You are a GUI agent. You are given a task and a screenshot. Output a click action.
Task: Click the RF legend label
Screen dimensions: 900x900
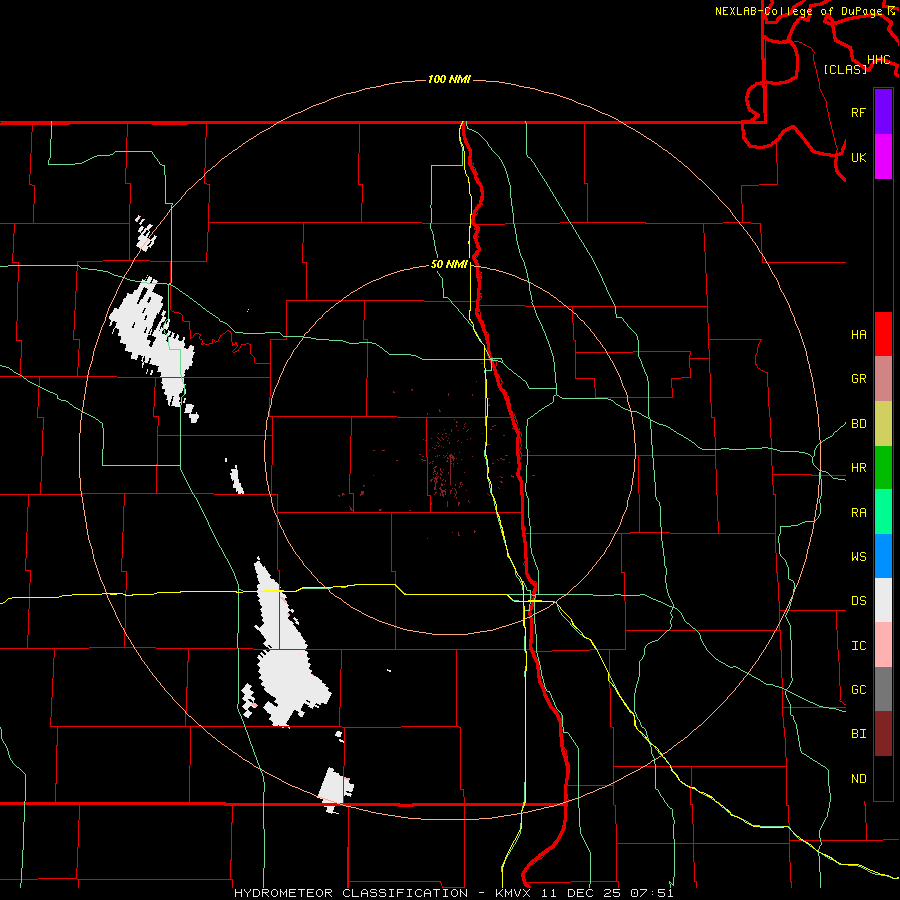(x=858, y=112)
